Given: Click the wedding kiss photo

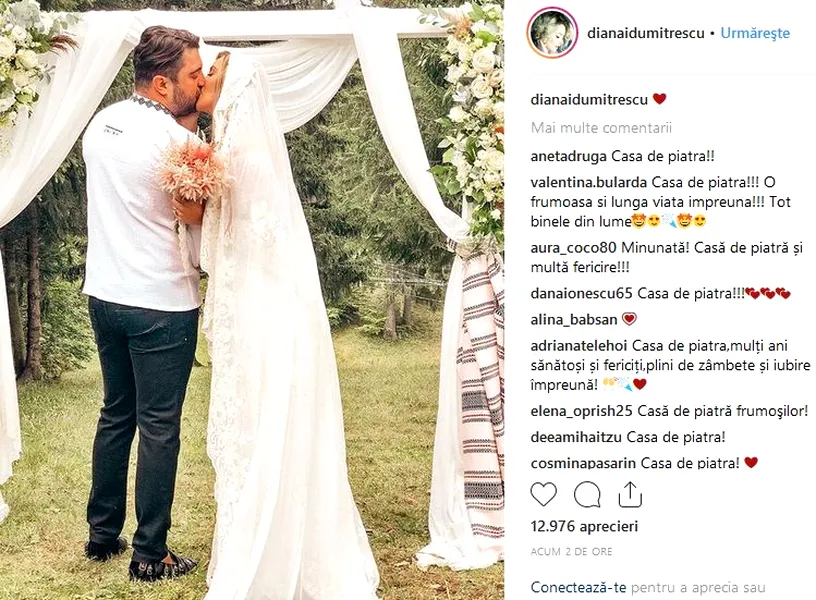Looking at the screenshot, I should [252, 300].
